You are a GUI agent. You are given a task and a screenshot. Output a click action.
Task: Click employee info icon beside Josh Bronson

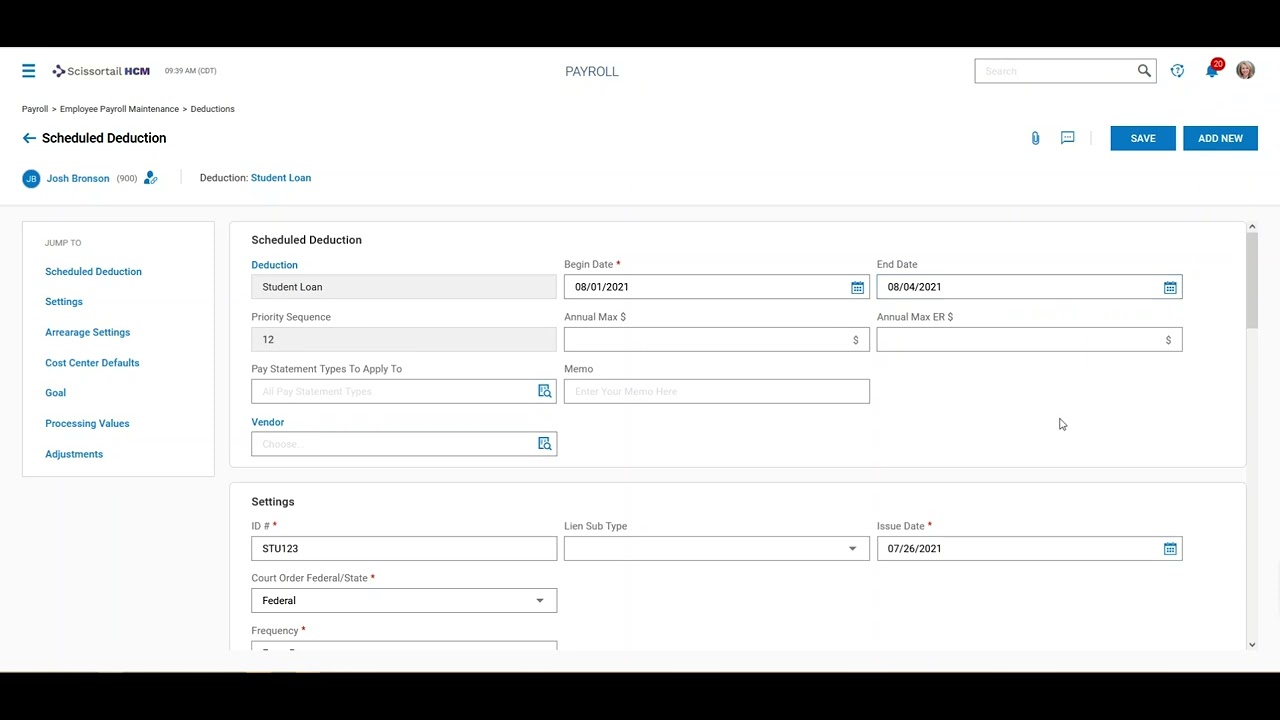(x=150, y=178)
